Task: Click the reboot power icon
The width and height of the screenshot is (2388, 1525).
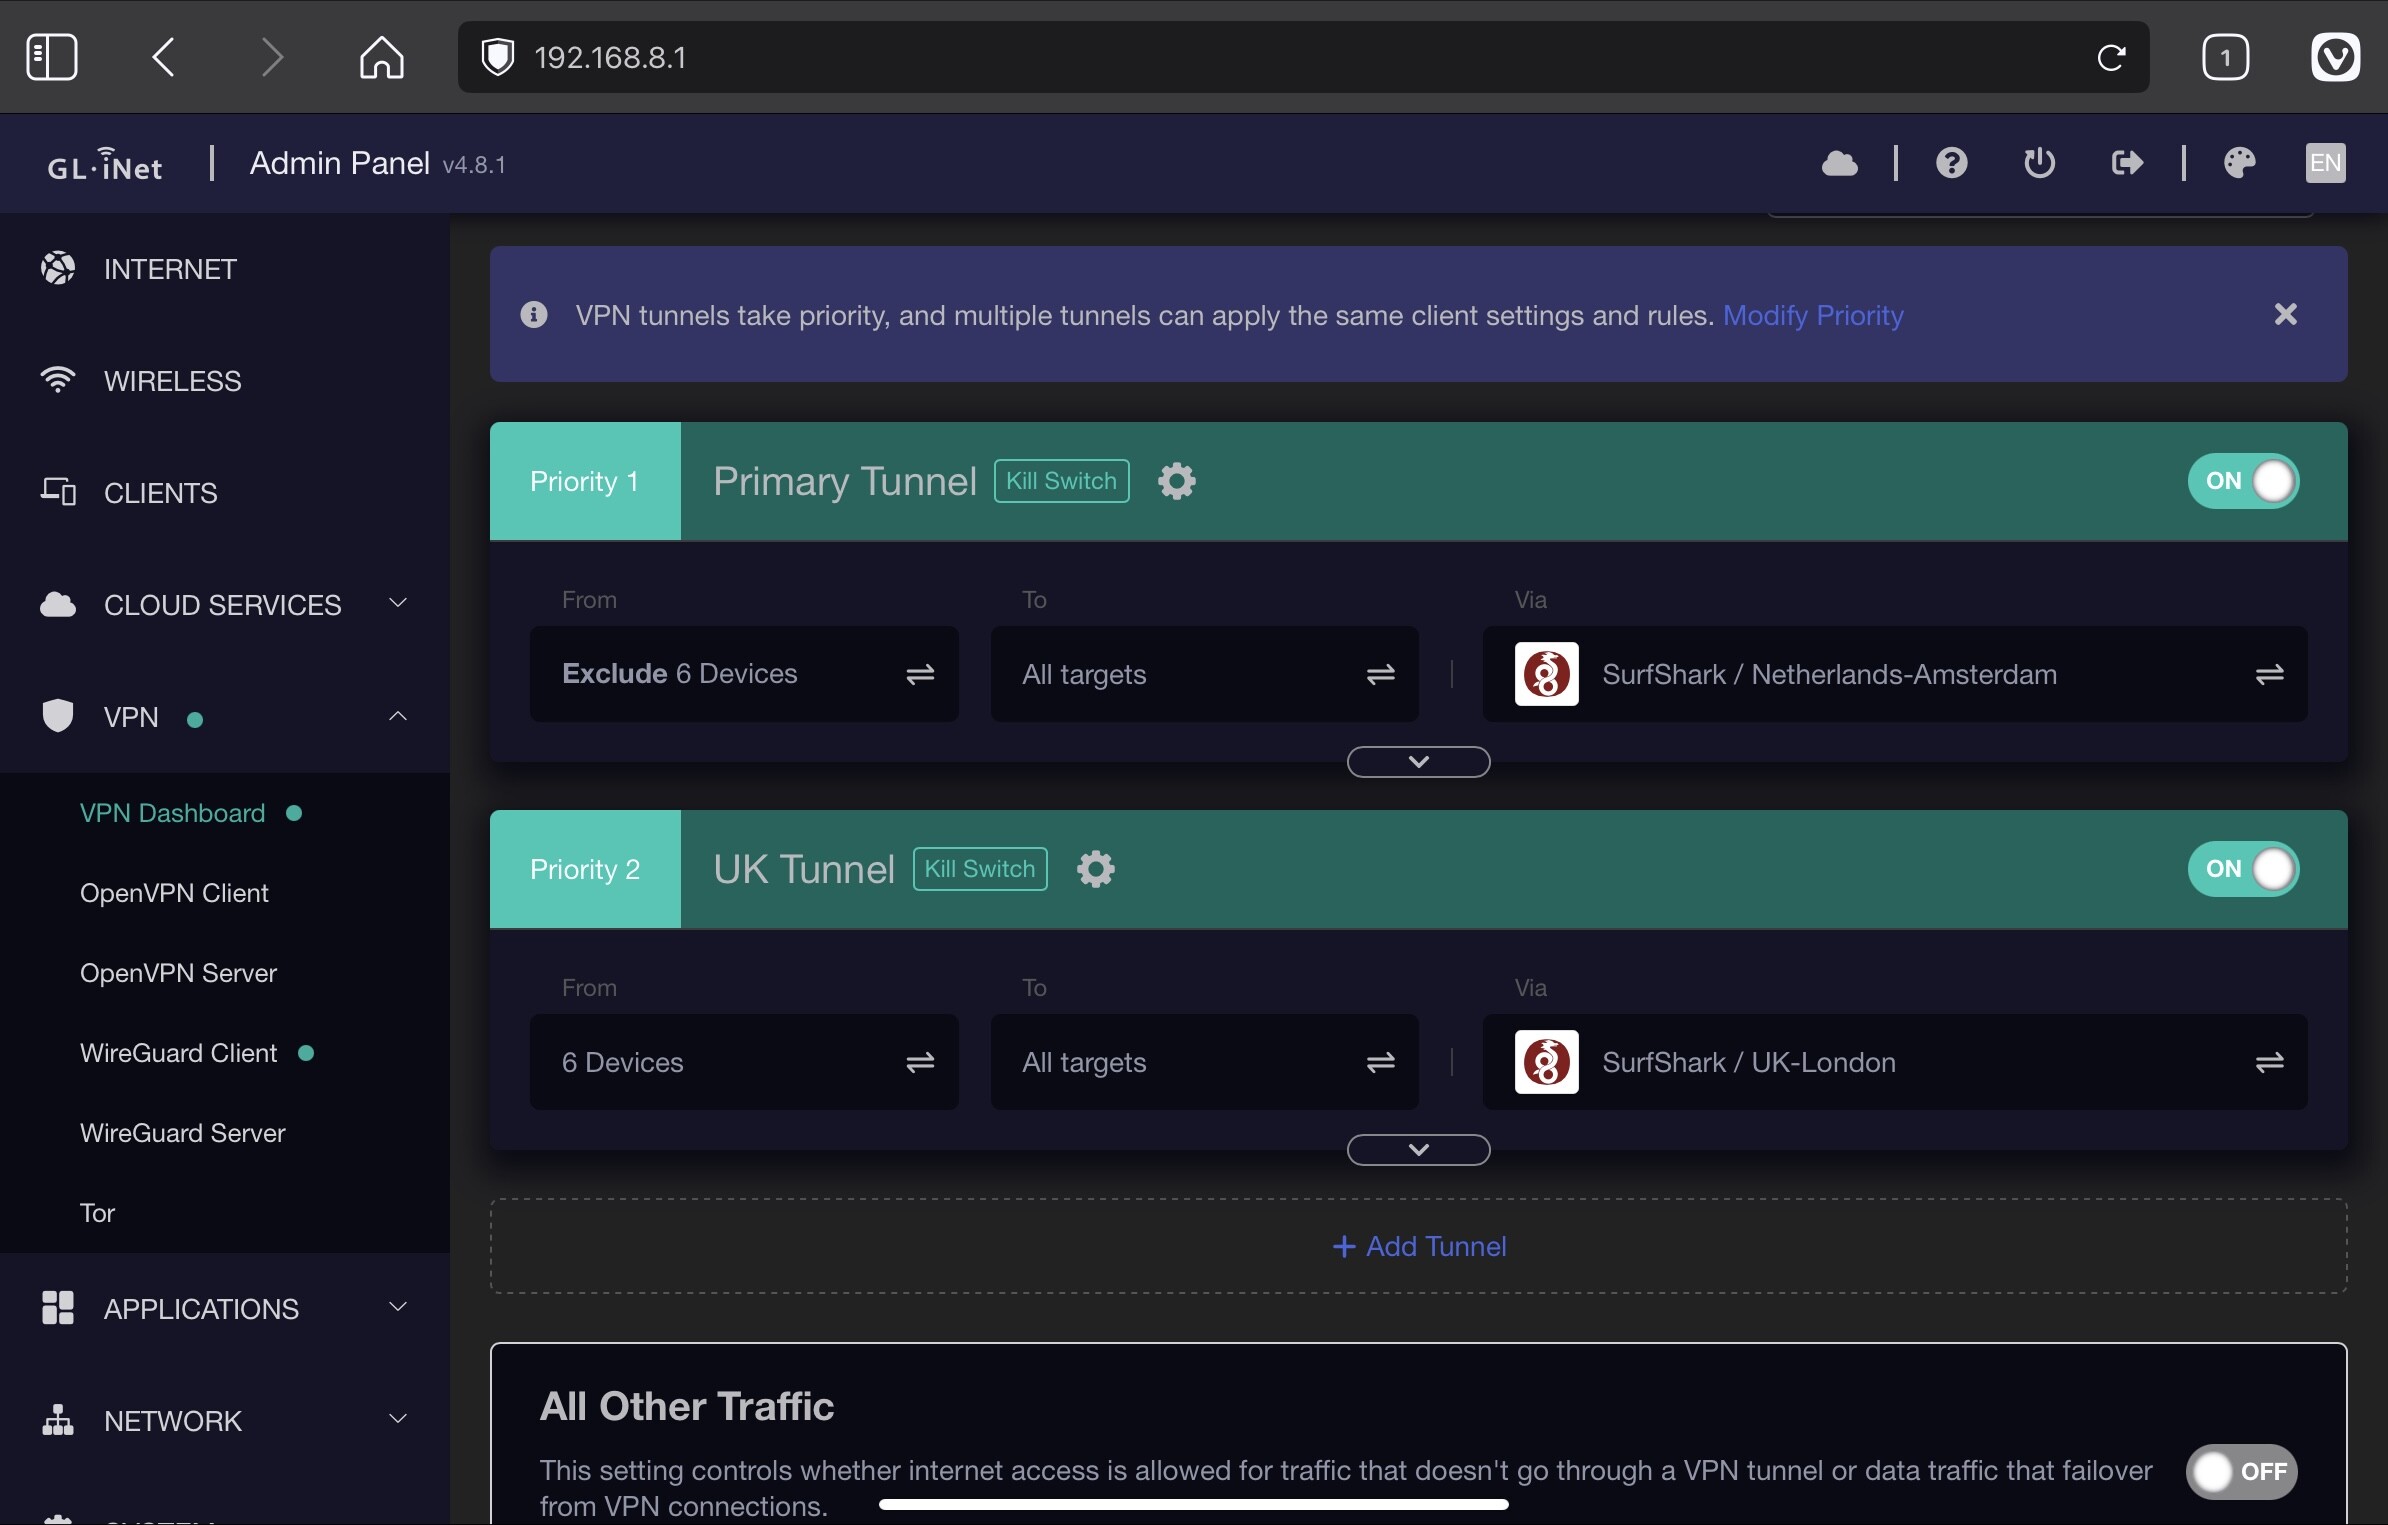Action: click(x=2039, y=163)
